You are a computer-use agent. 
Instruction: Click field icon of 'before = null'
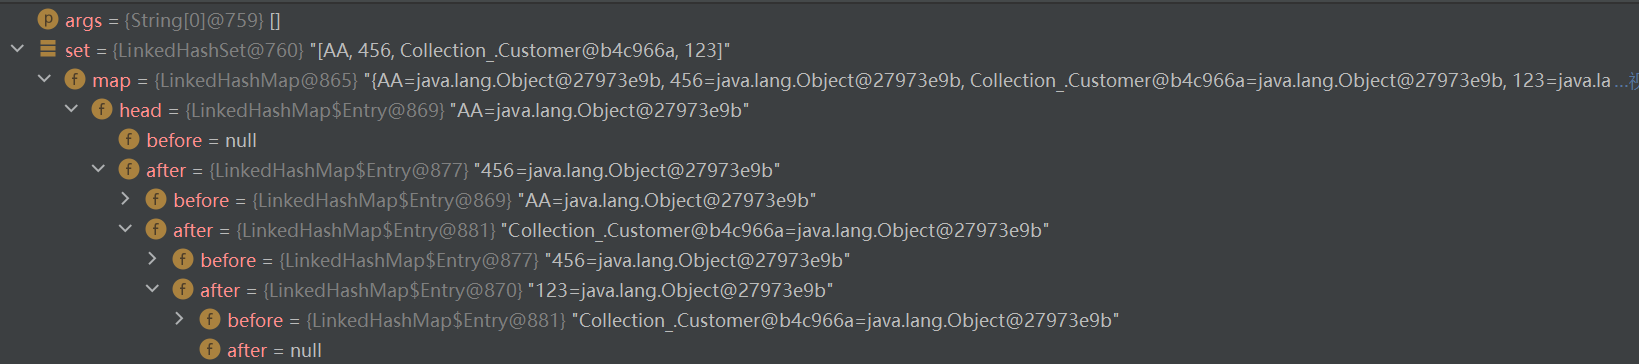[x=129, y=139]
